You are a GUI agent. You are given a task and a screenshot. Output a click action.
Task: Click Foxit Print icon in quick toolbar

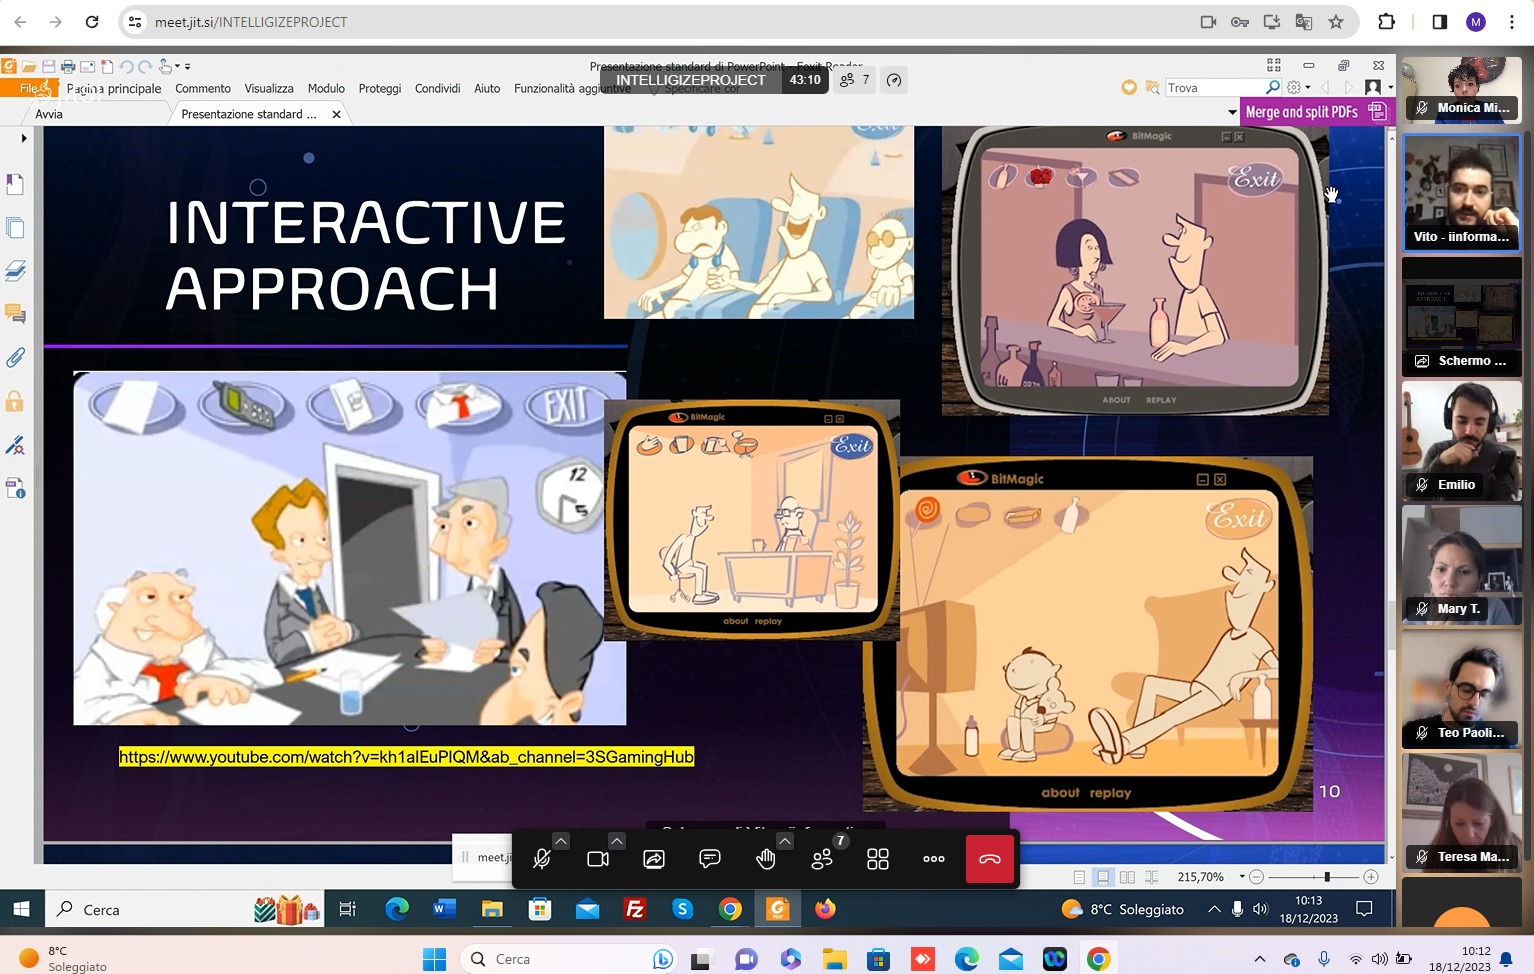pos(68,67)
